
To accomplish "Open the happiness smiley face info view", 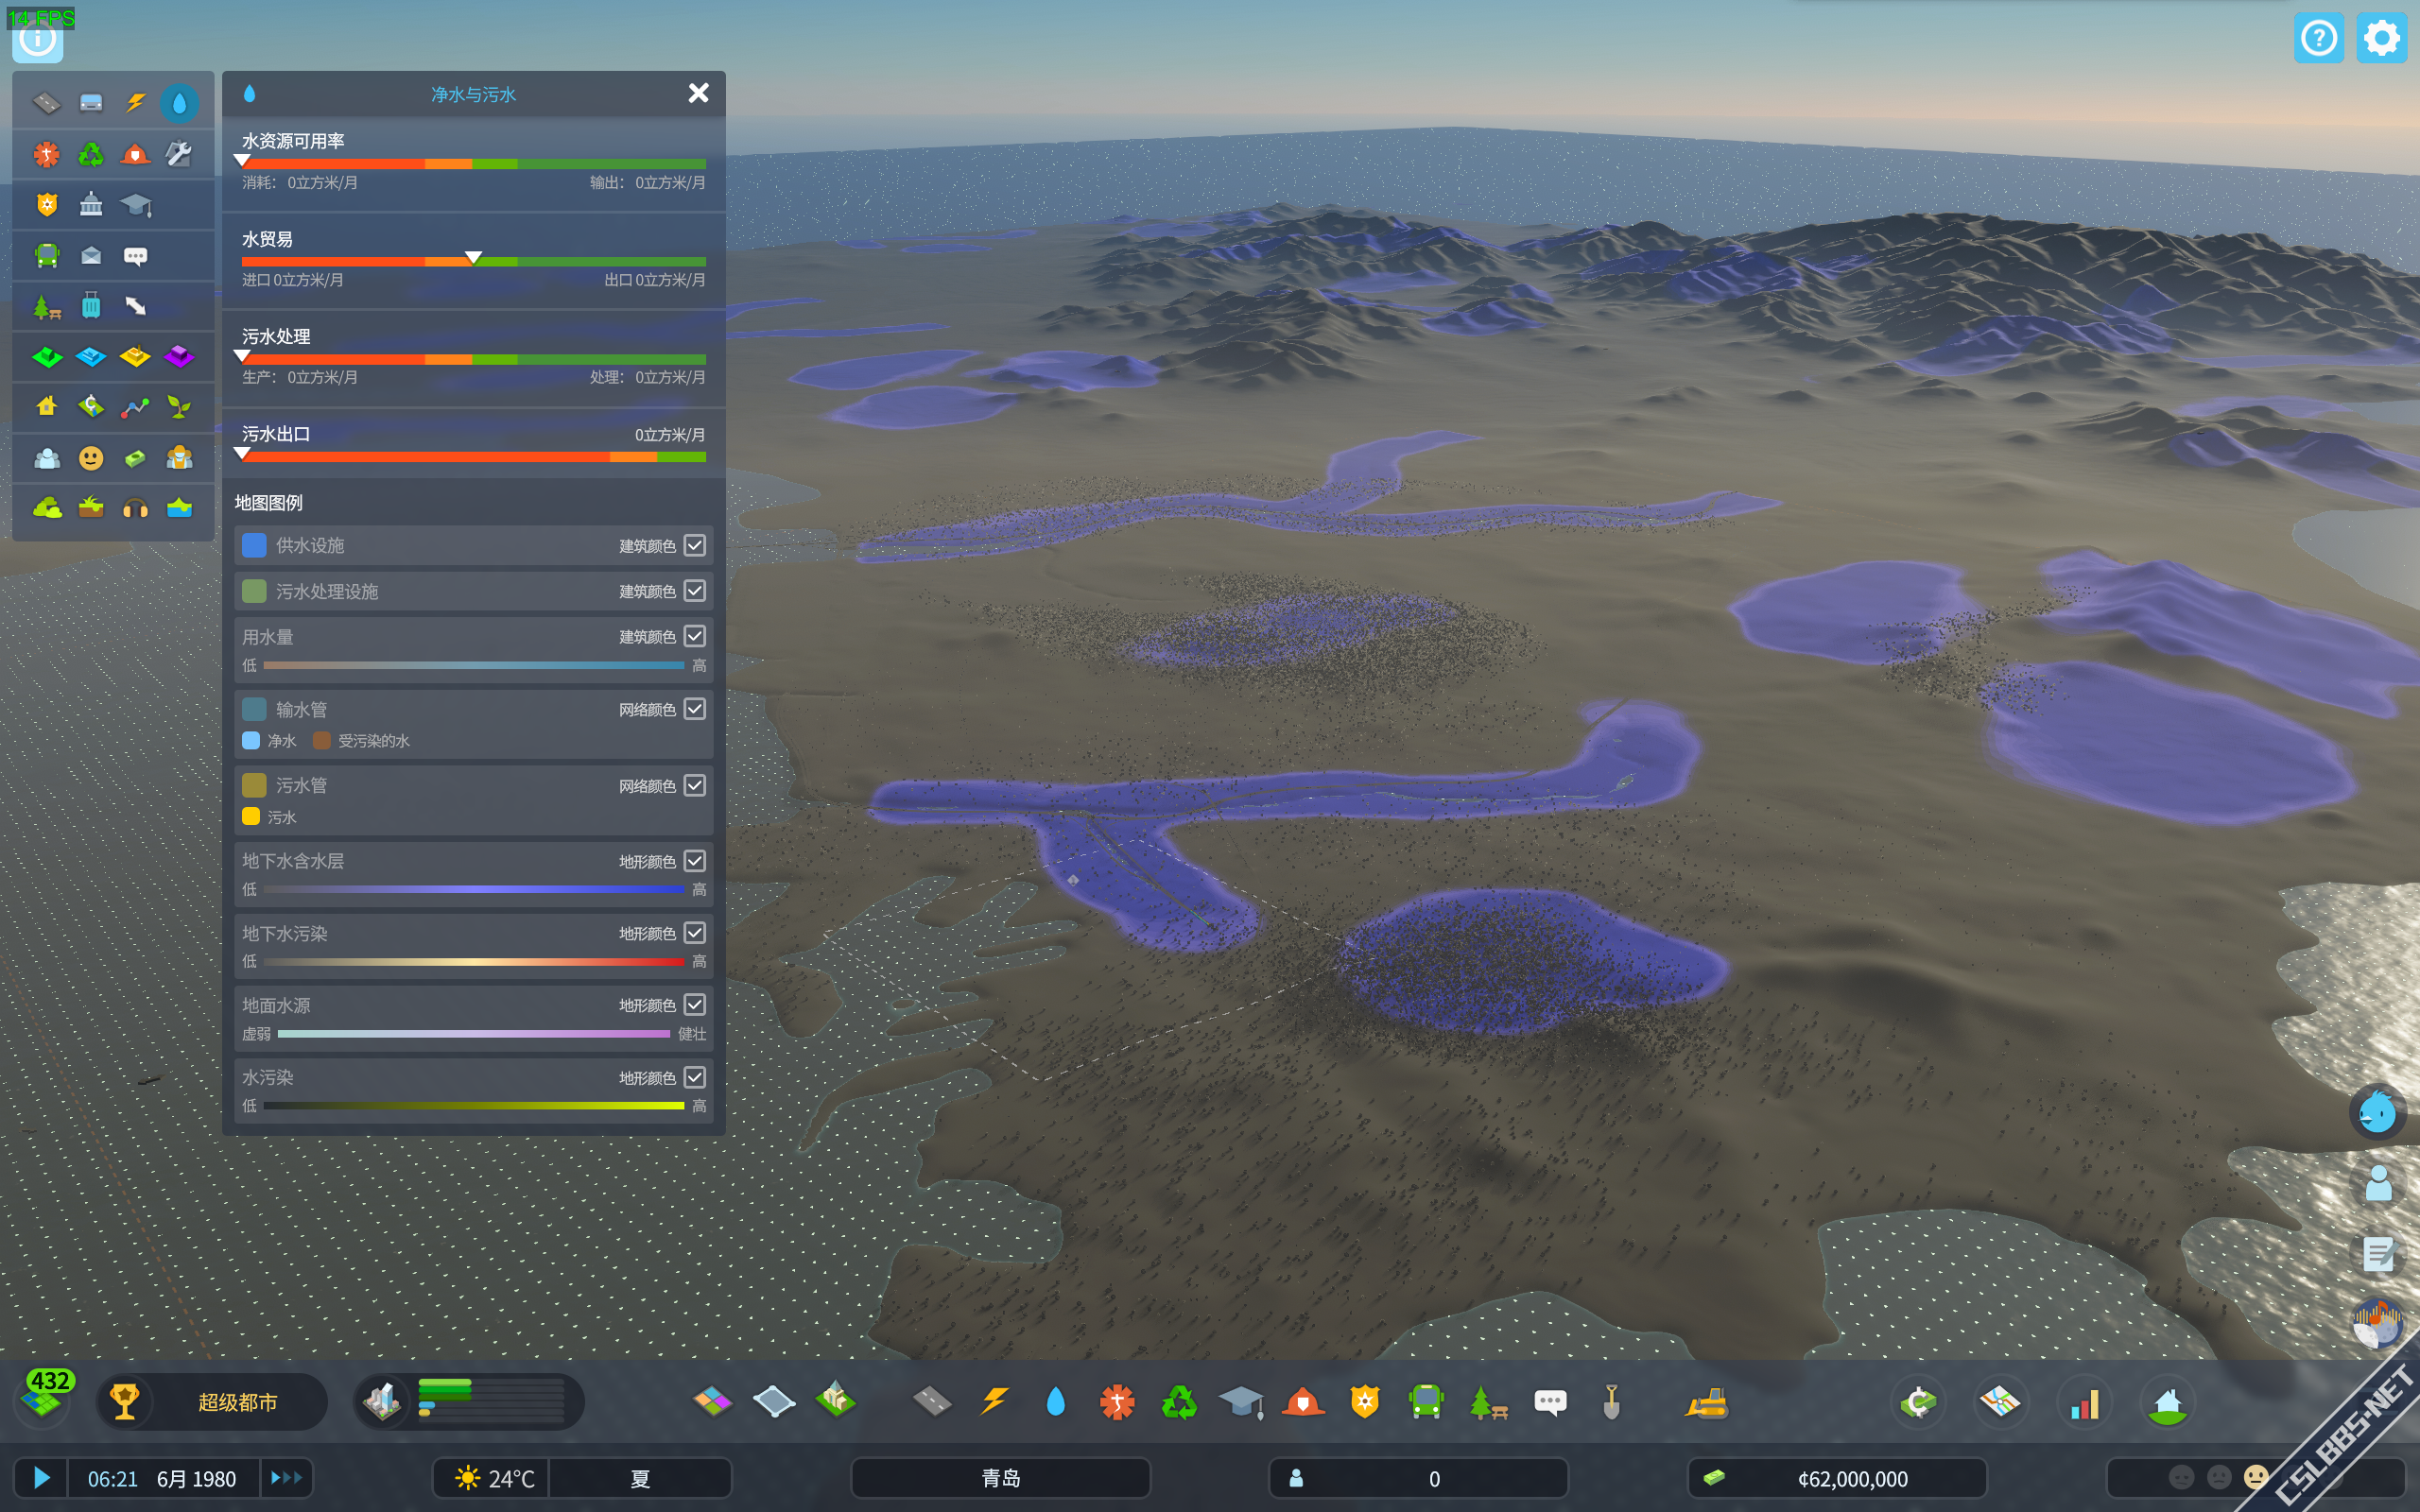I will [91, 458].
